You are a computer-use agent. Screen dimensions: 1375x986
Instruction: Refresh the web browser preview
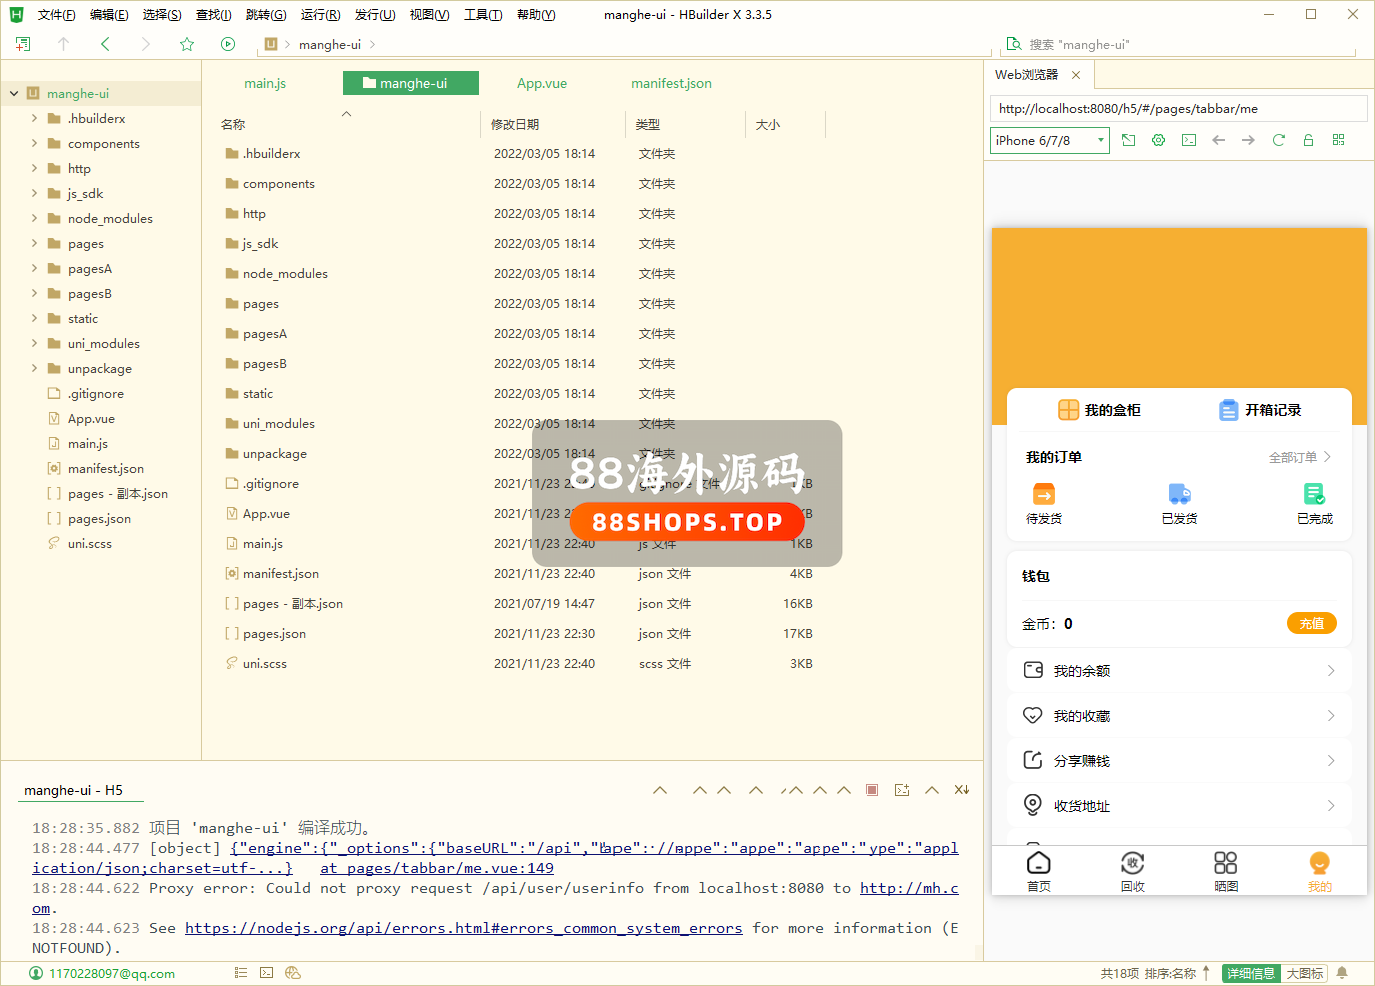click(x=1278, y=140)
